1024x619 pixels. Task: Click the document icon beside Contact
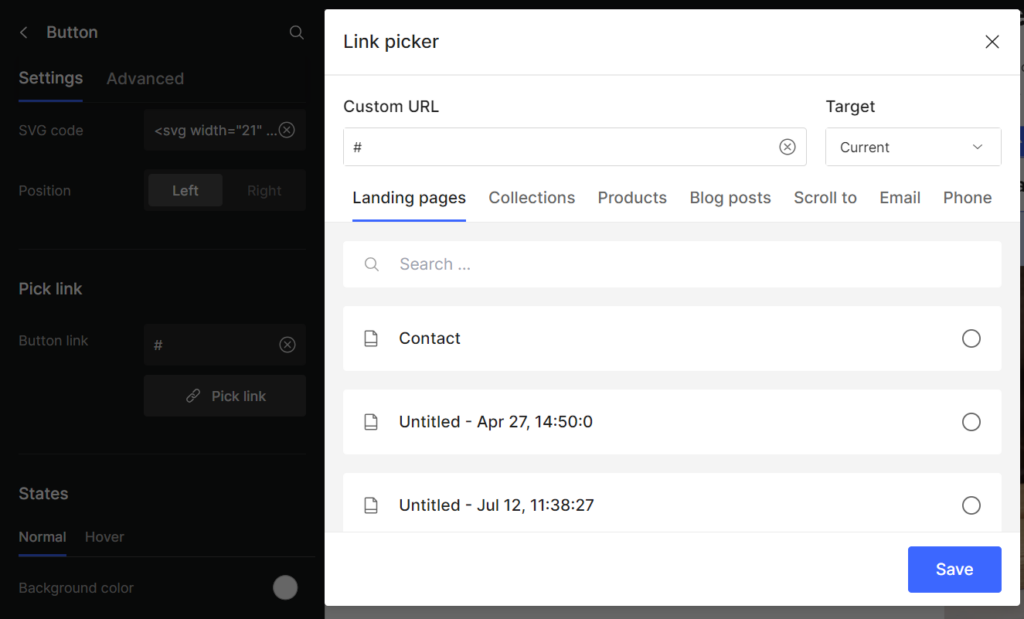(x=371, y=339)
